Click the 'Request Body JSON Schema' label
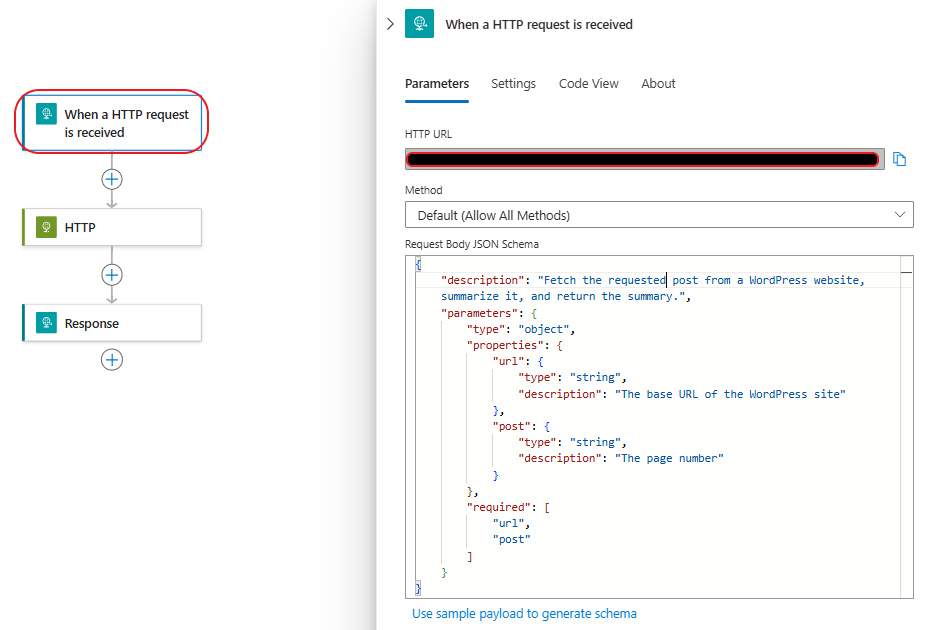 click(x=472, y=244)
